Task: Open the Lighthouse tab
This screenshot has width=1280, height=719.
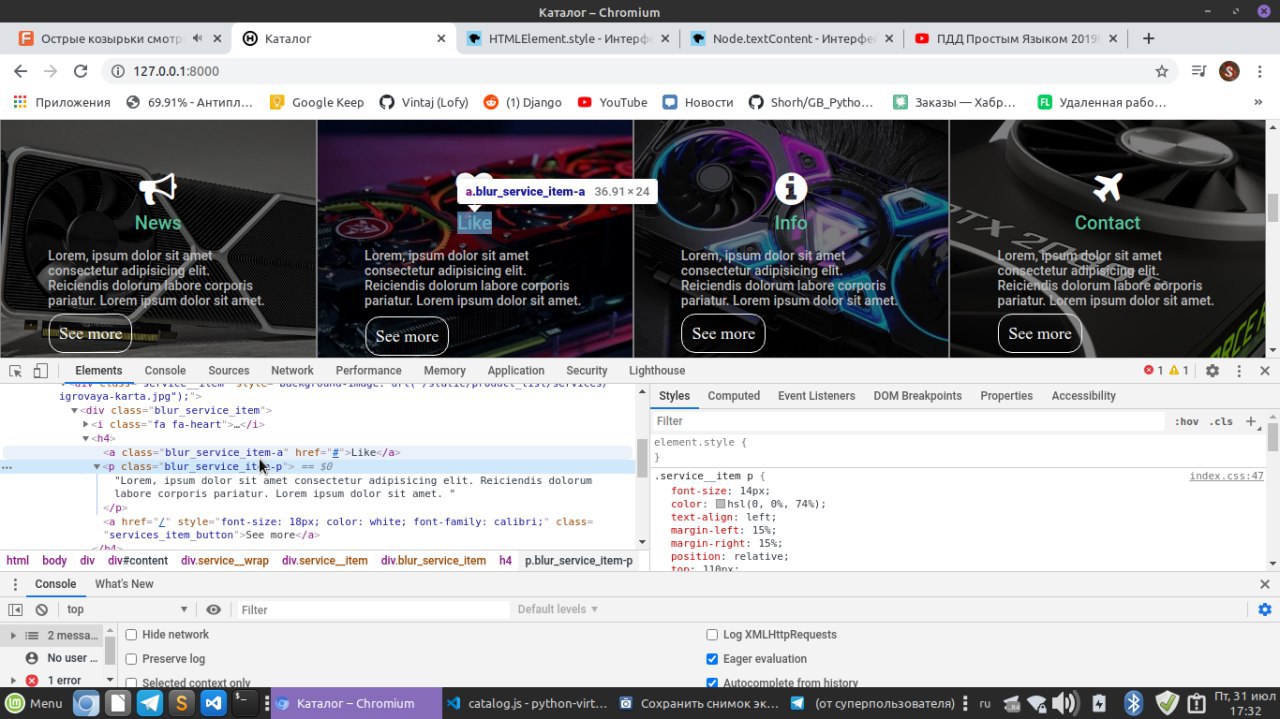Action: click(657, 370)
